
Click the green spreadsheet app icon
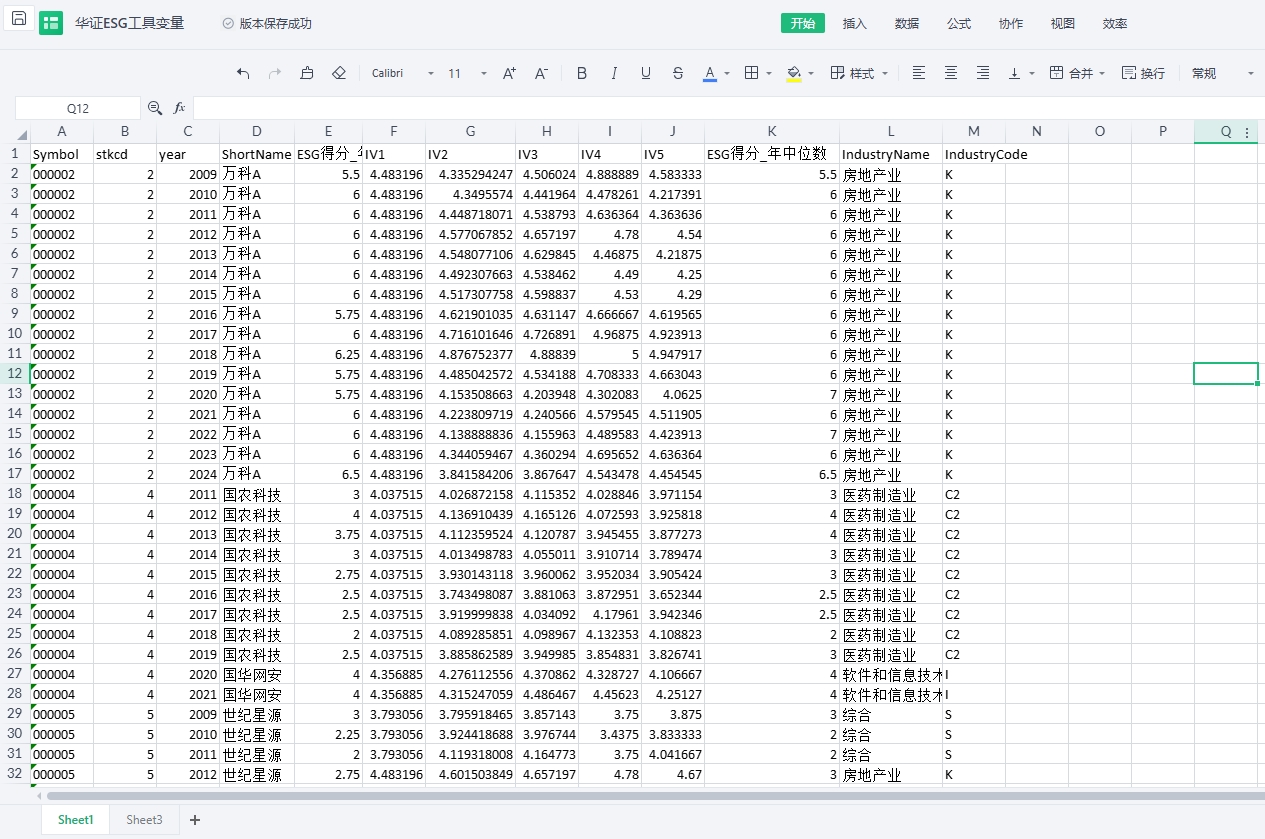tap(51, 23)
